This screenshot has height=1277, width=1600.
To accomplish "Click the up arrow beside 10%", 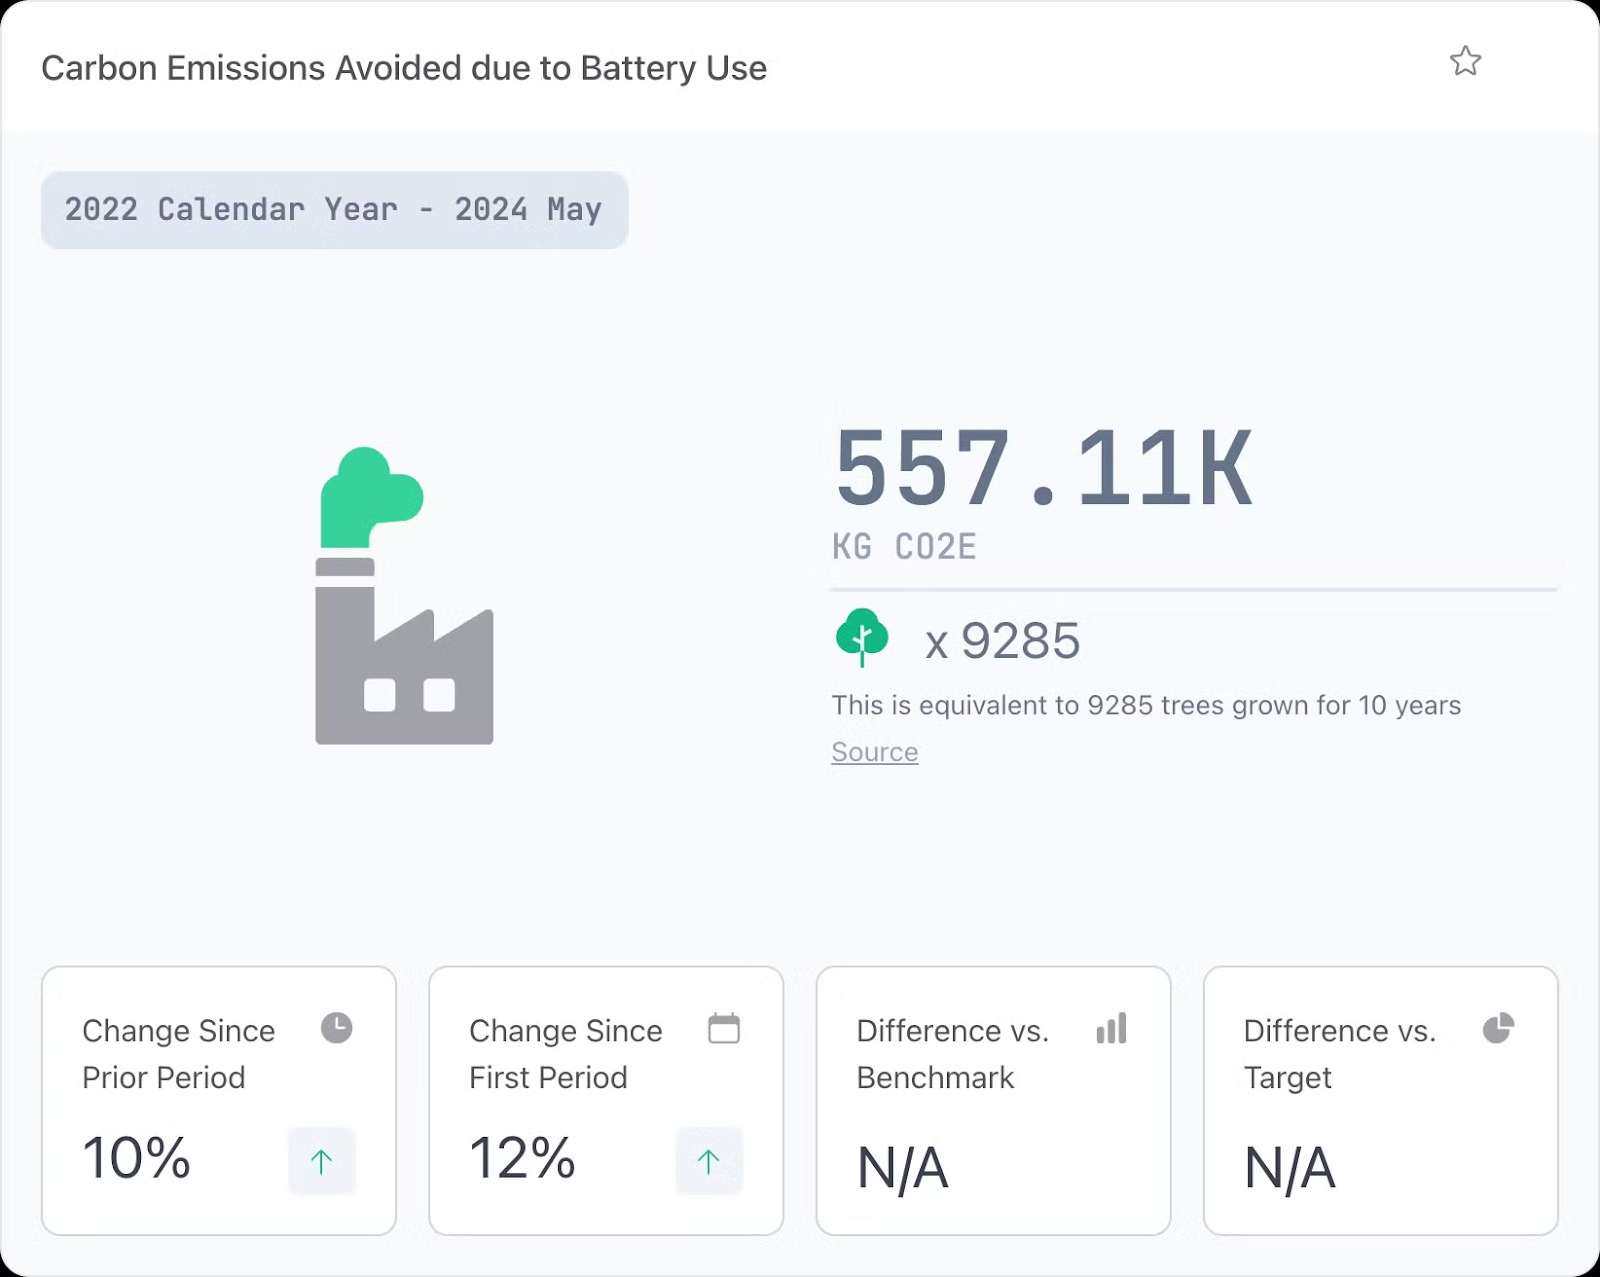I will [321, 1161].
